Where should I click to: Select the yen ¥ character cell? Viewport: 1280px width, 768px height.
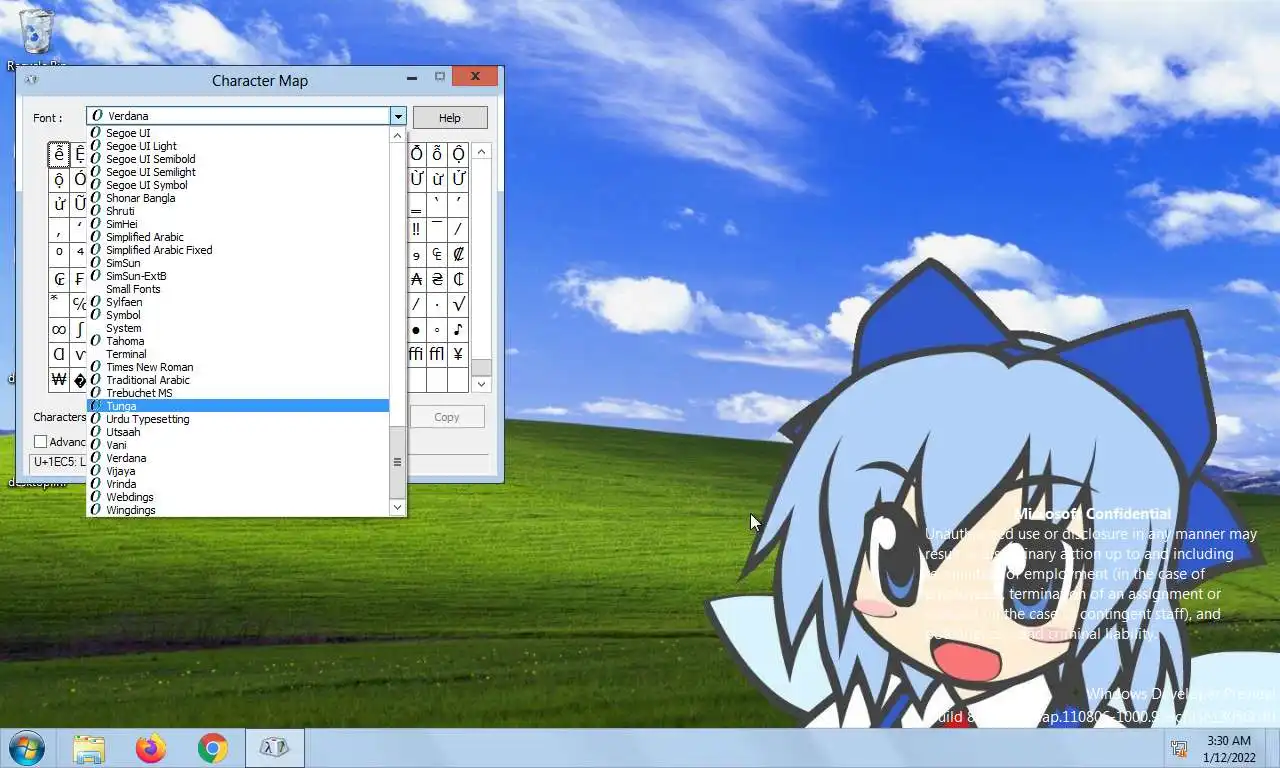pyautogui.click(x=458, y=354)
